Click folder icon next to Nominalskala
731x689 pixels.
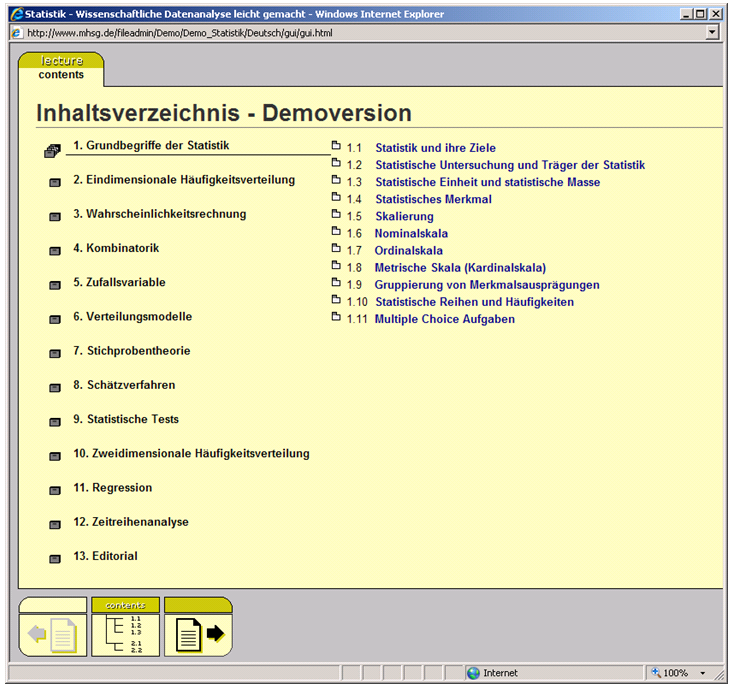(336, 232)
